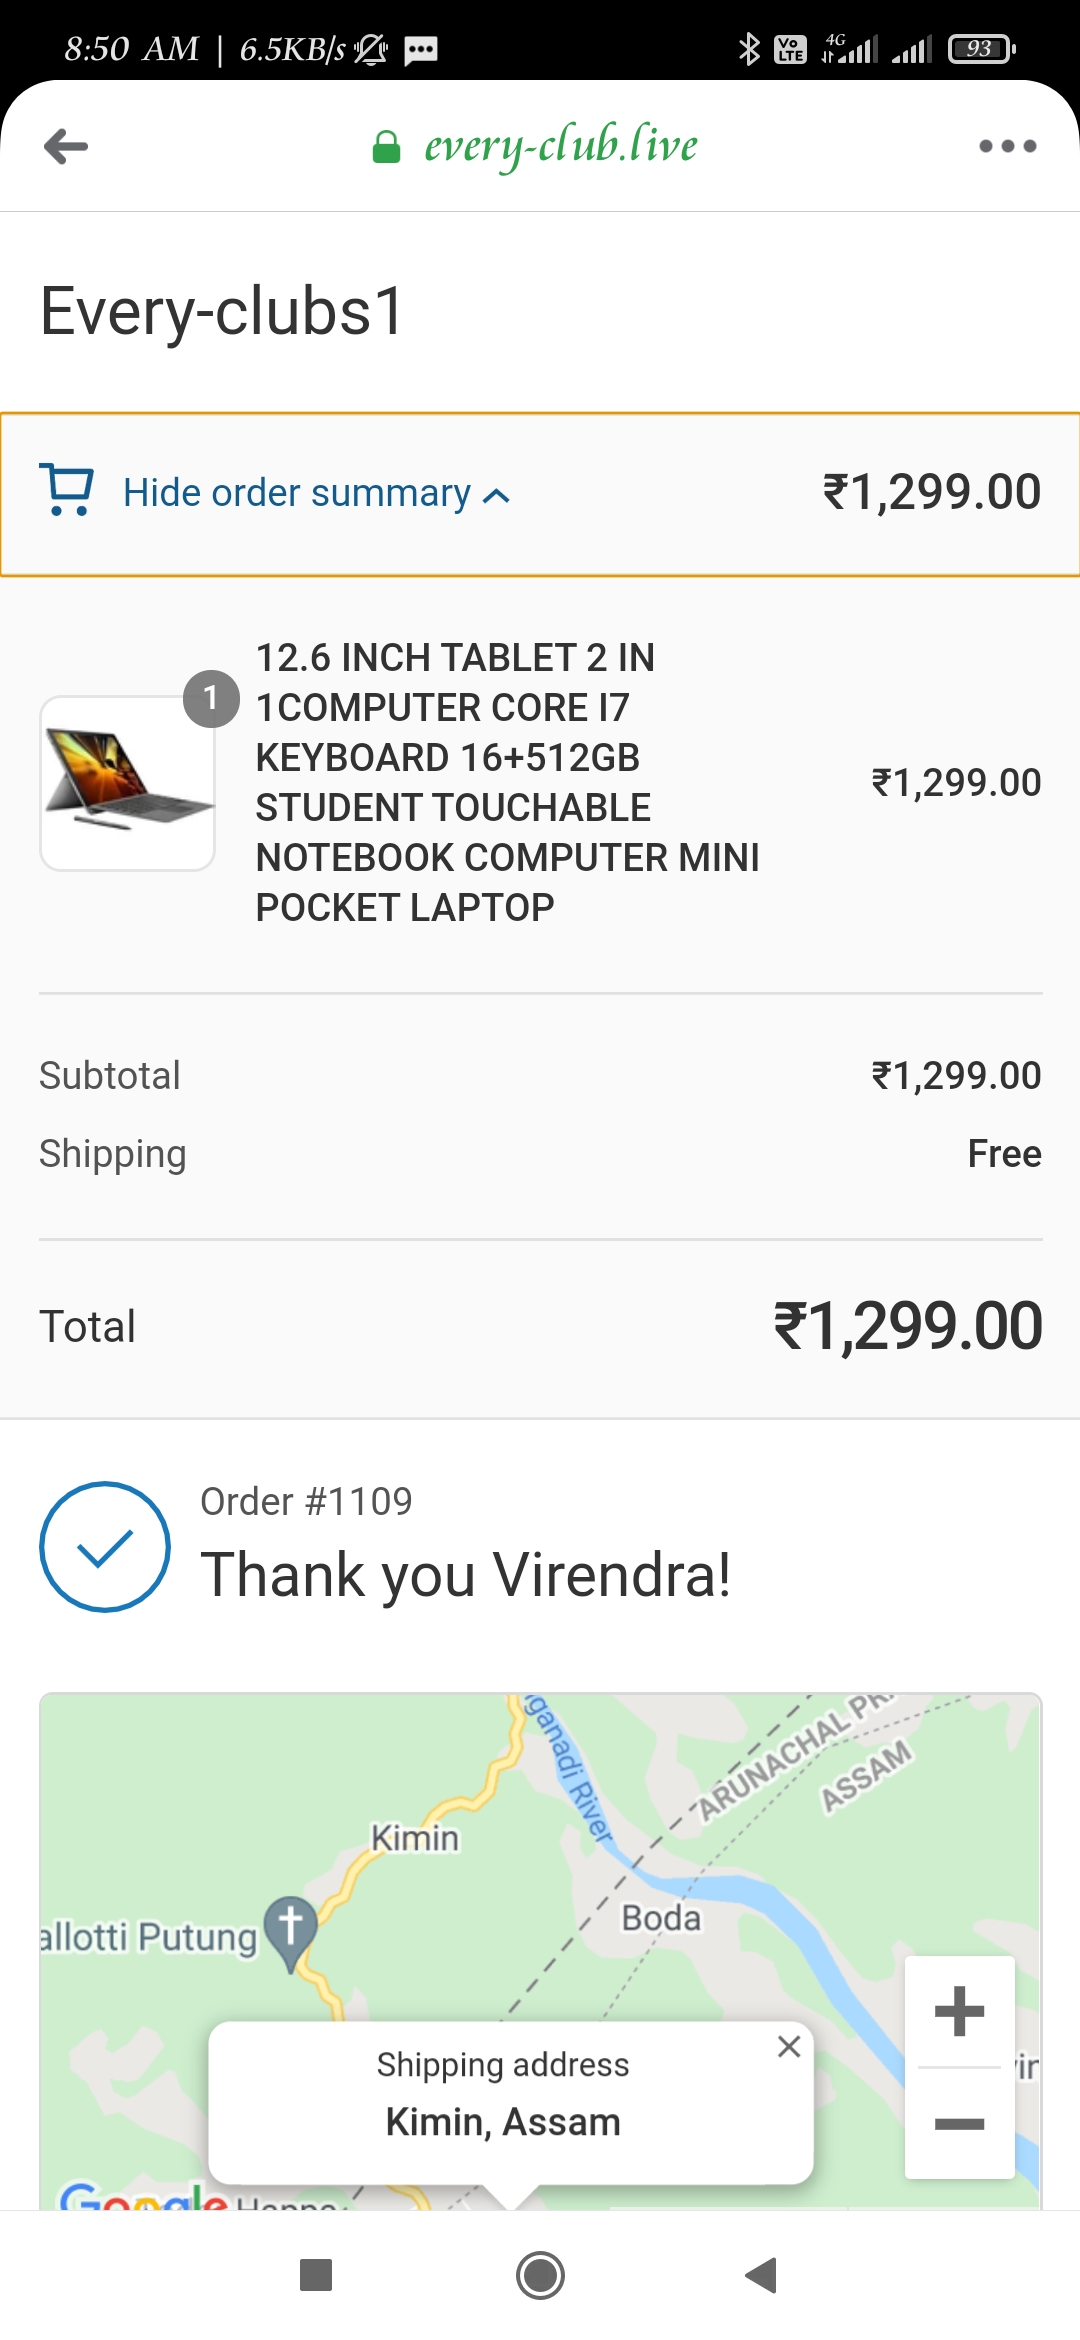Tap the Android recent apps square
Screen dimensions: 1080x2340
[316, 2275]
